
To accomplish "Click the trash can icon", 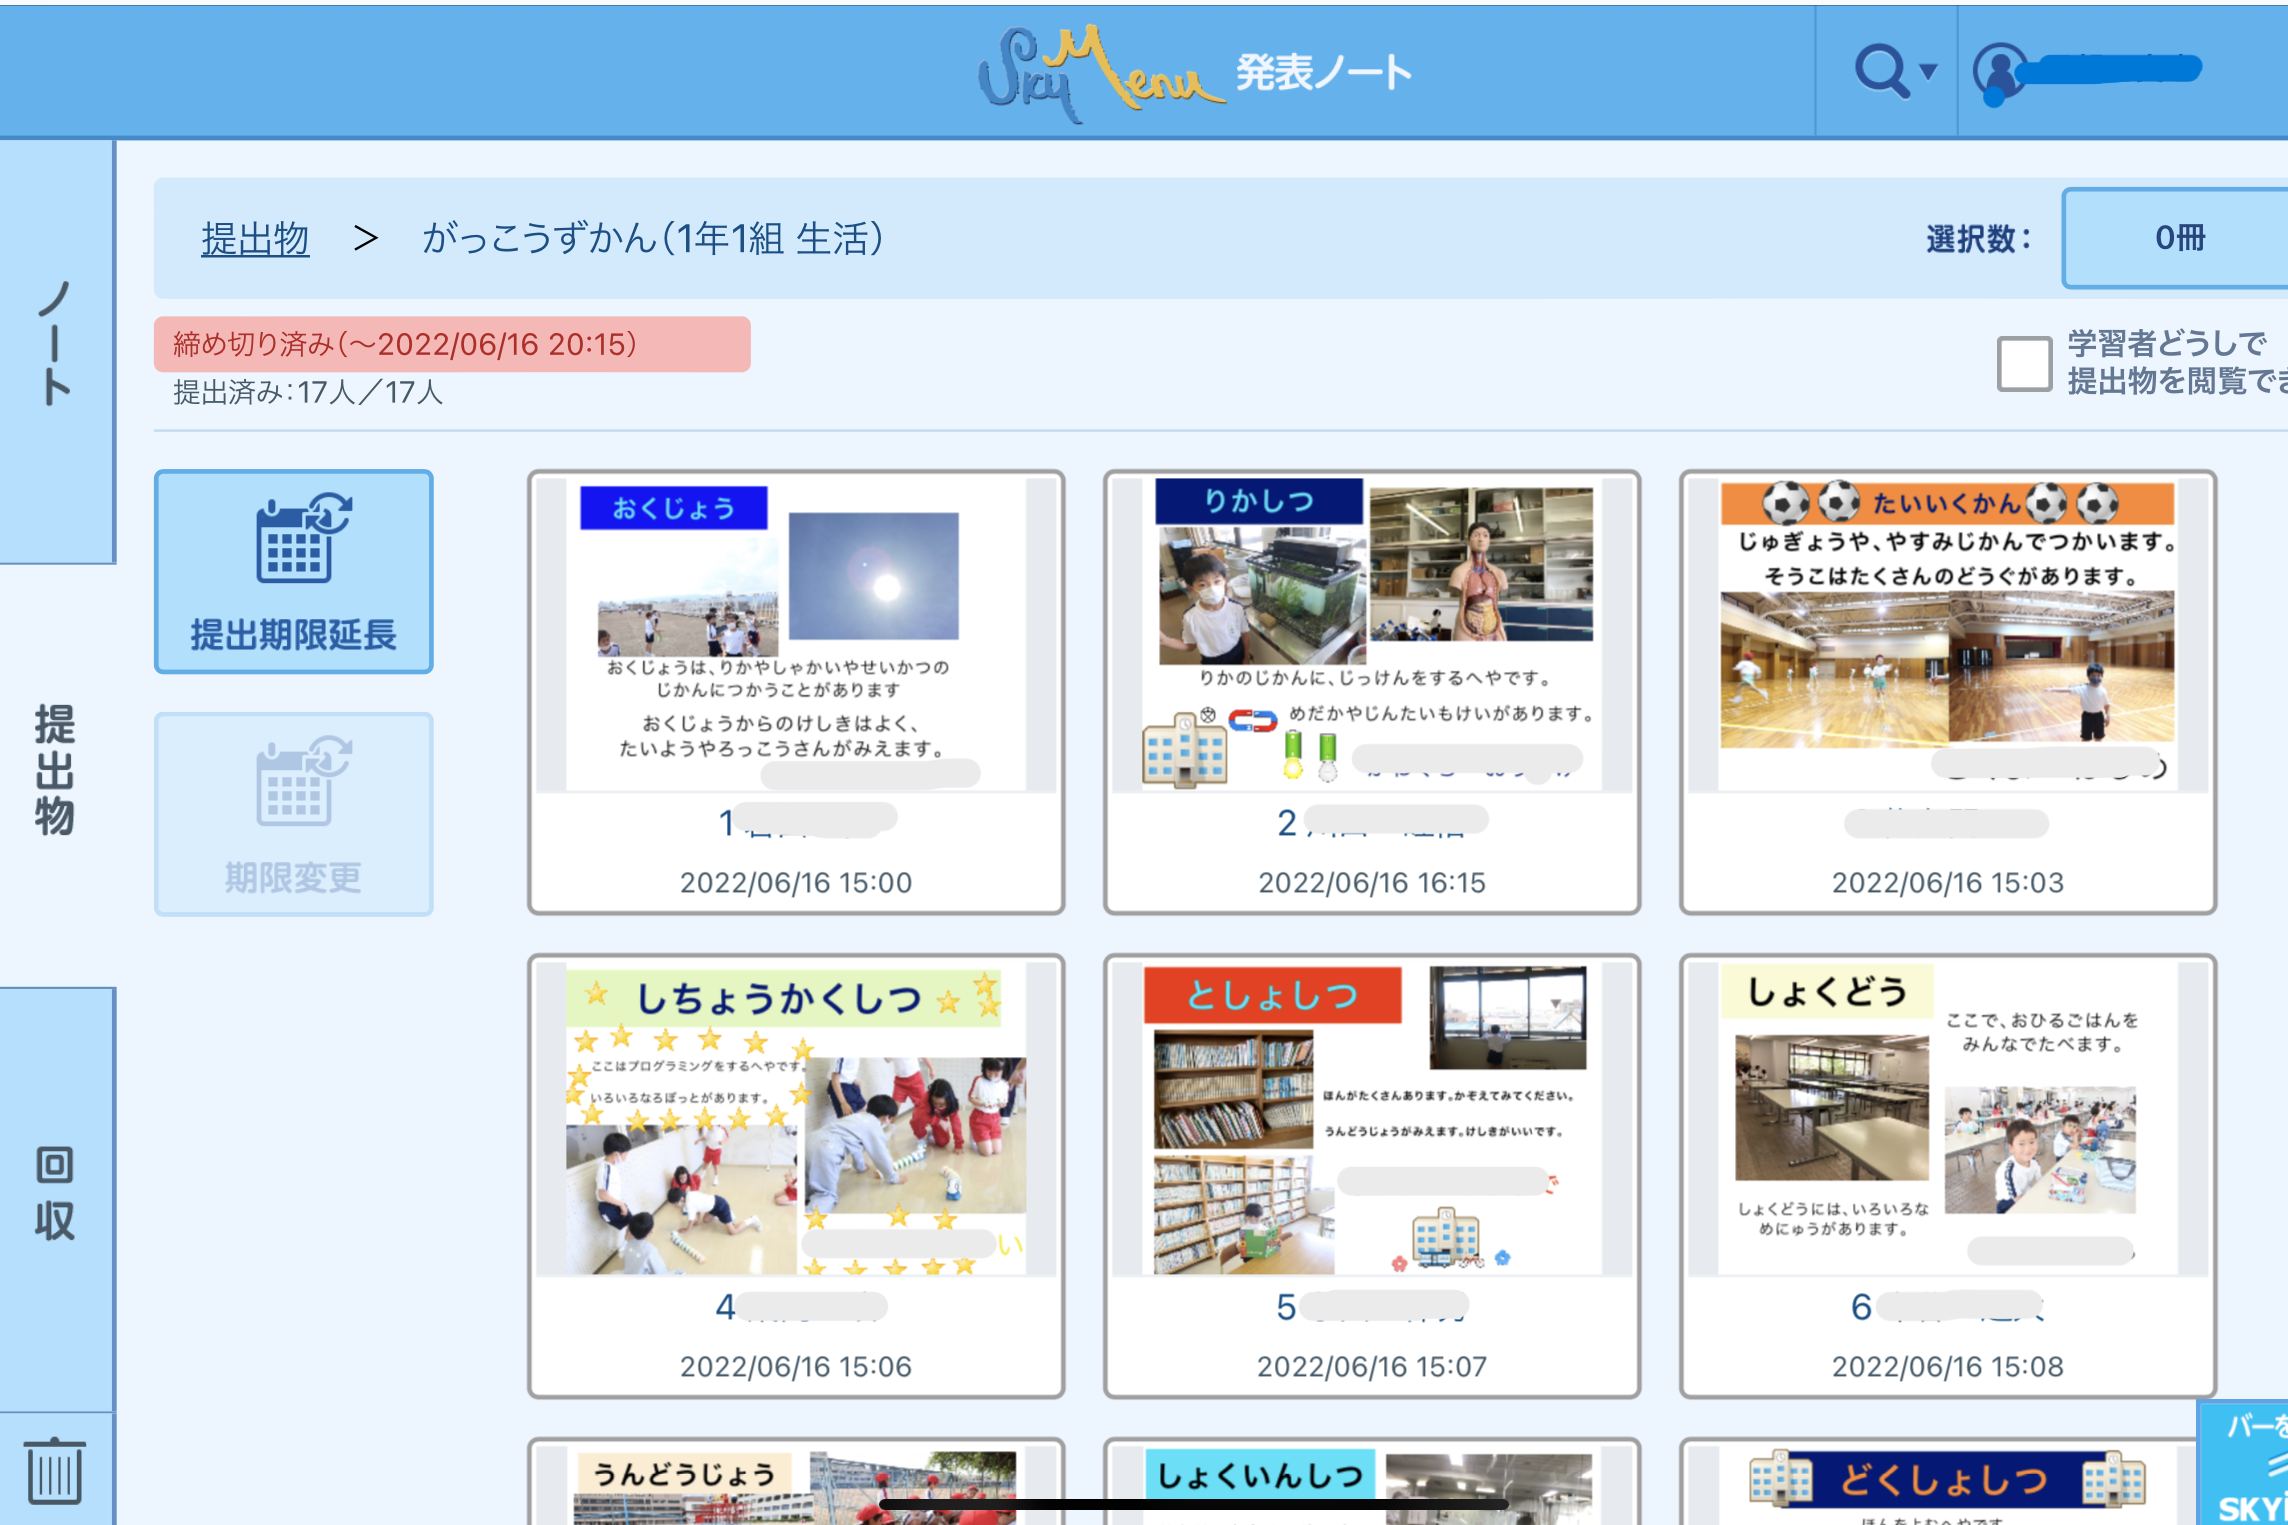I will [54, 1470].
